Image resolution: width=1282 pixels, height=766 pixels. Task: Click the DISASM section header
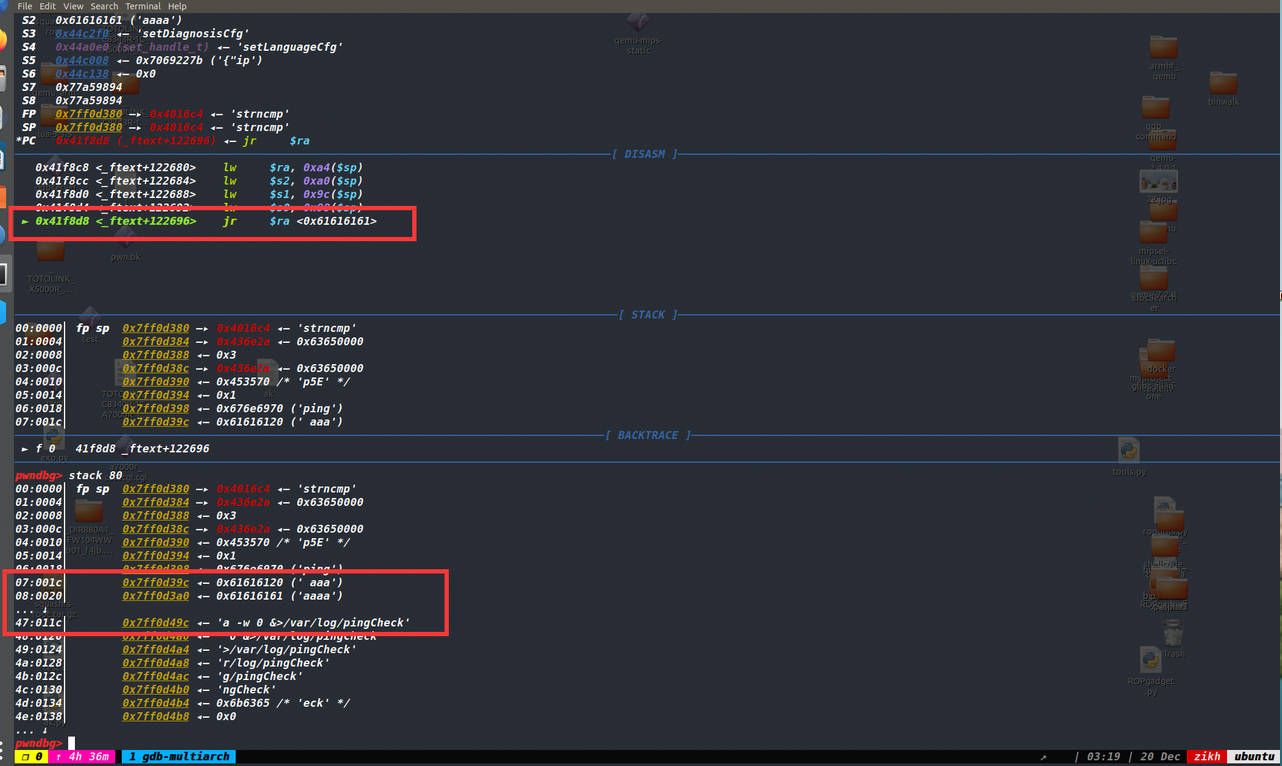click(x=645, y=154)
